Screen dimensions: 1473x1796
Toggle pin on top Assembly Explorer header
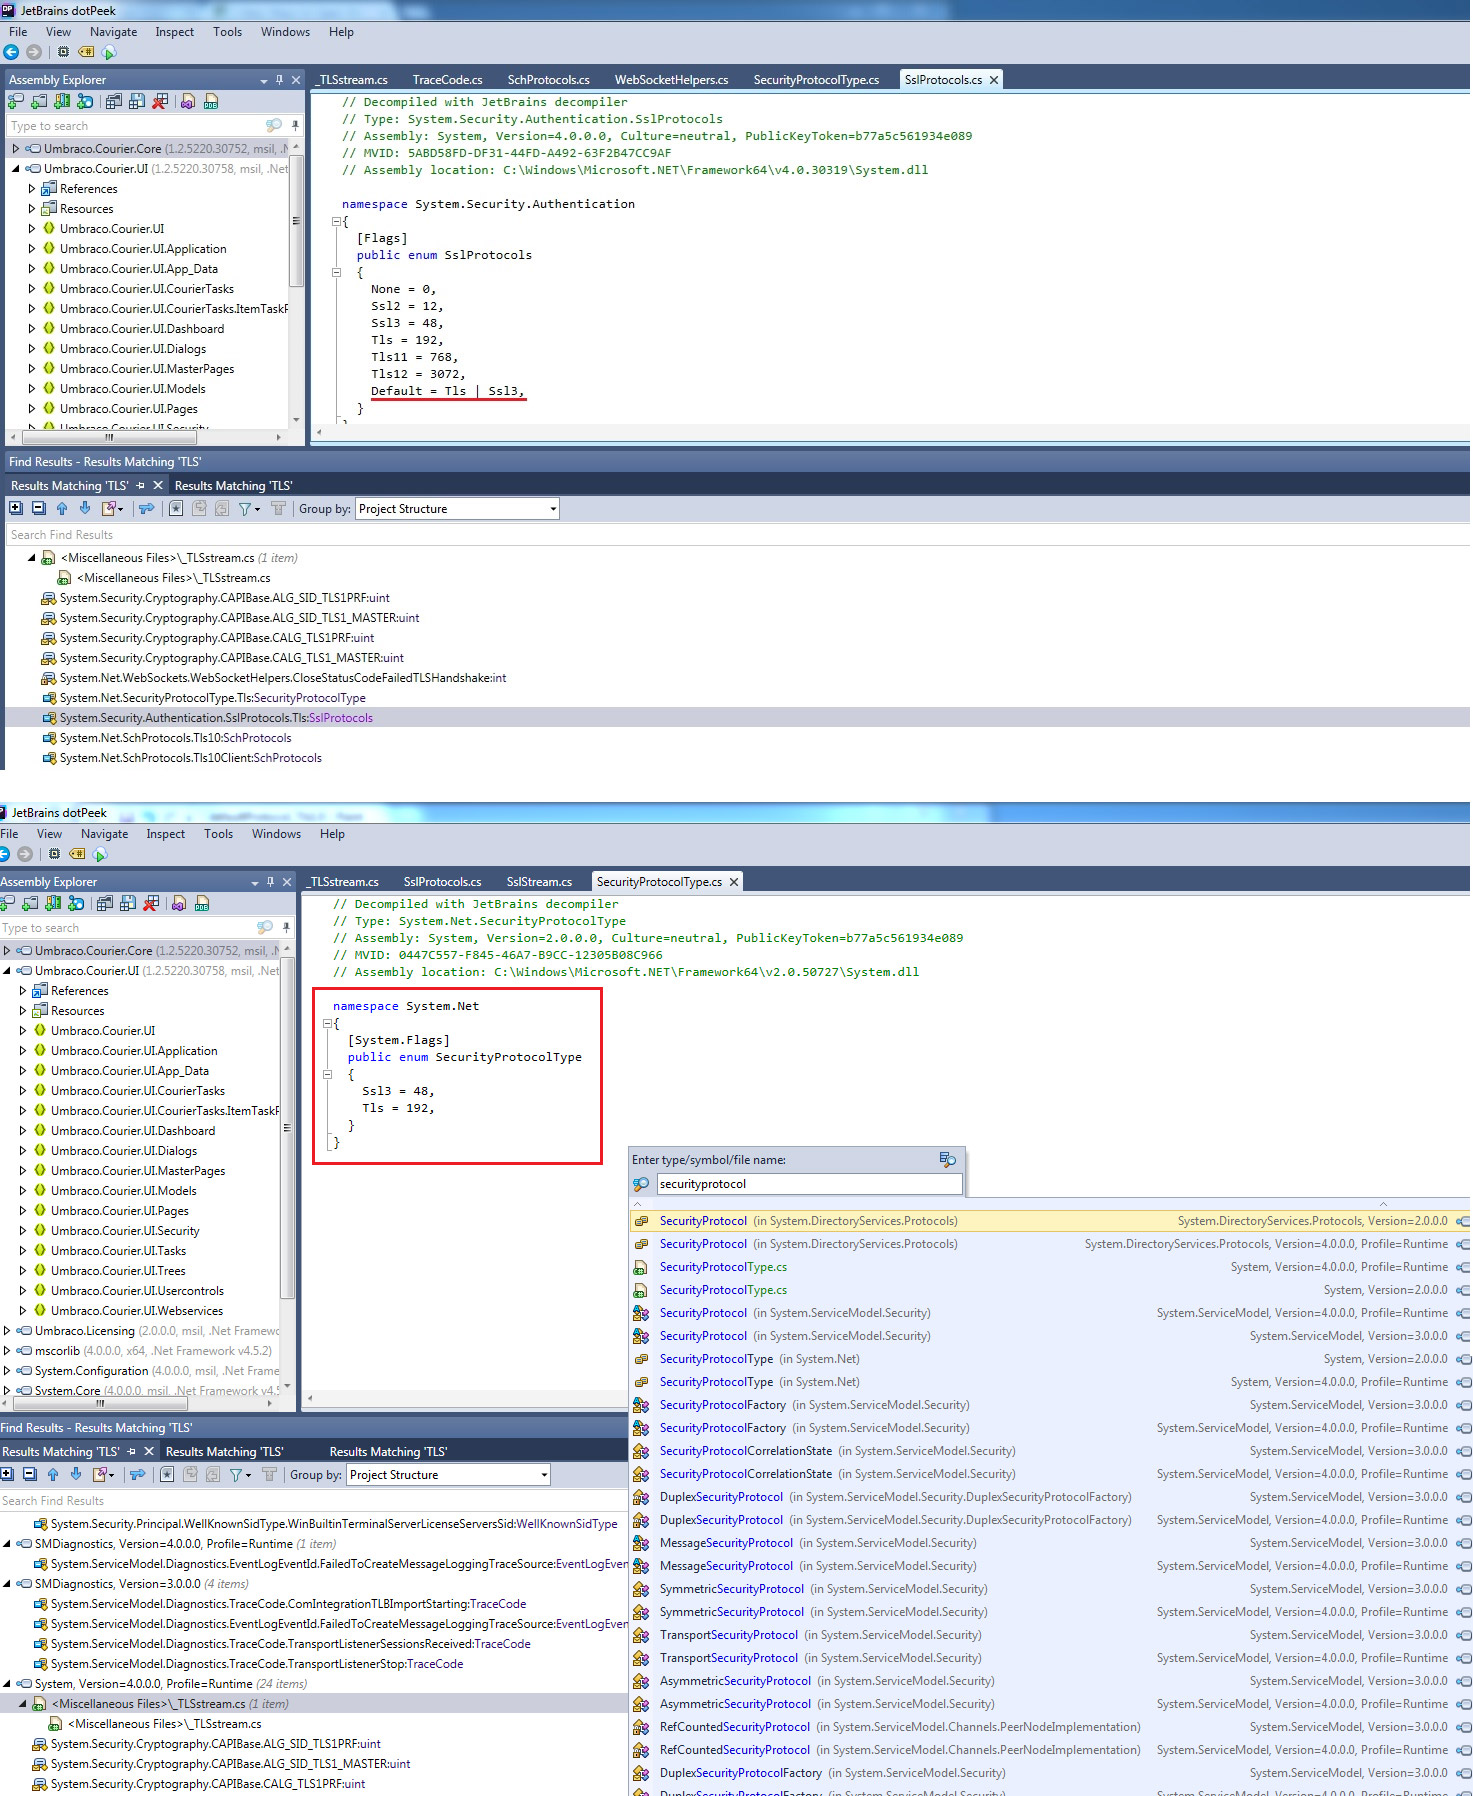pyautogui.click(x=279, y=79)
